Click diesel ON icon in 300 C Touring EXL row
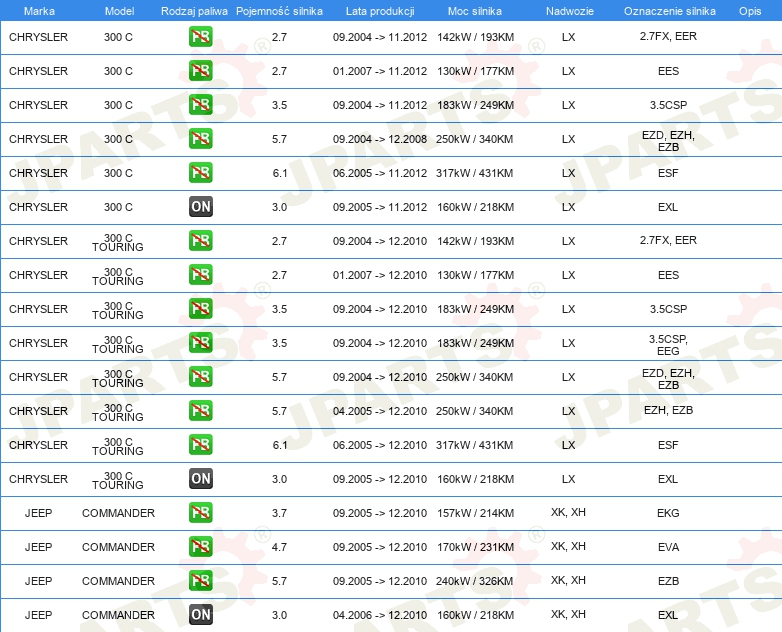 coord(200,478)
